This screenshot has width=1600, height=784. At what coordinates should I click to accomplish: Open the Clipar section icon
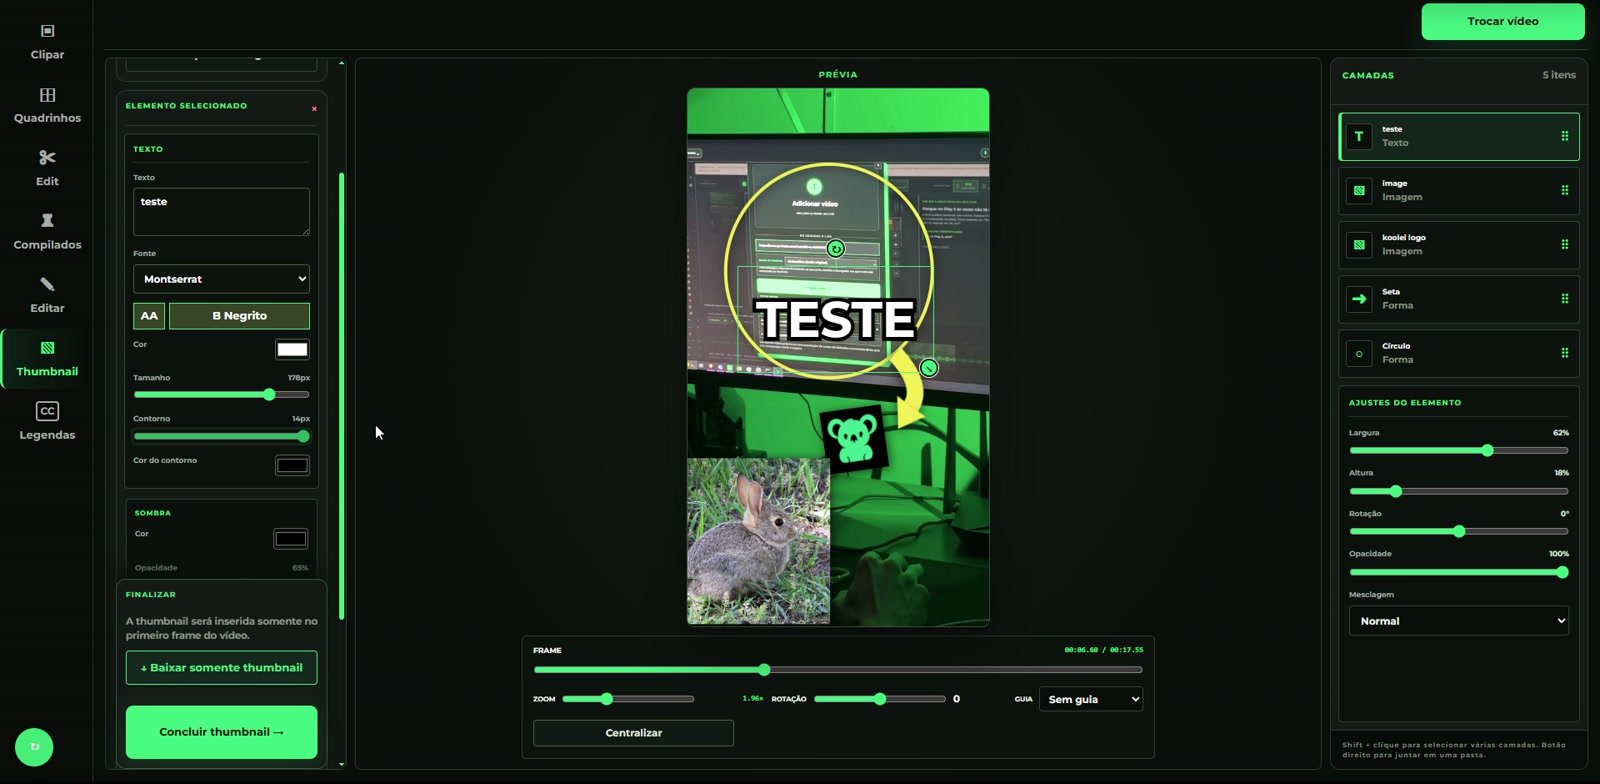[47, 31]
